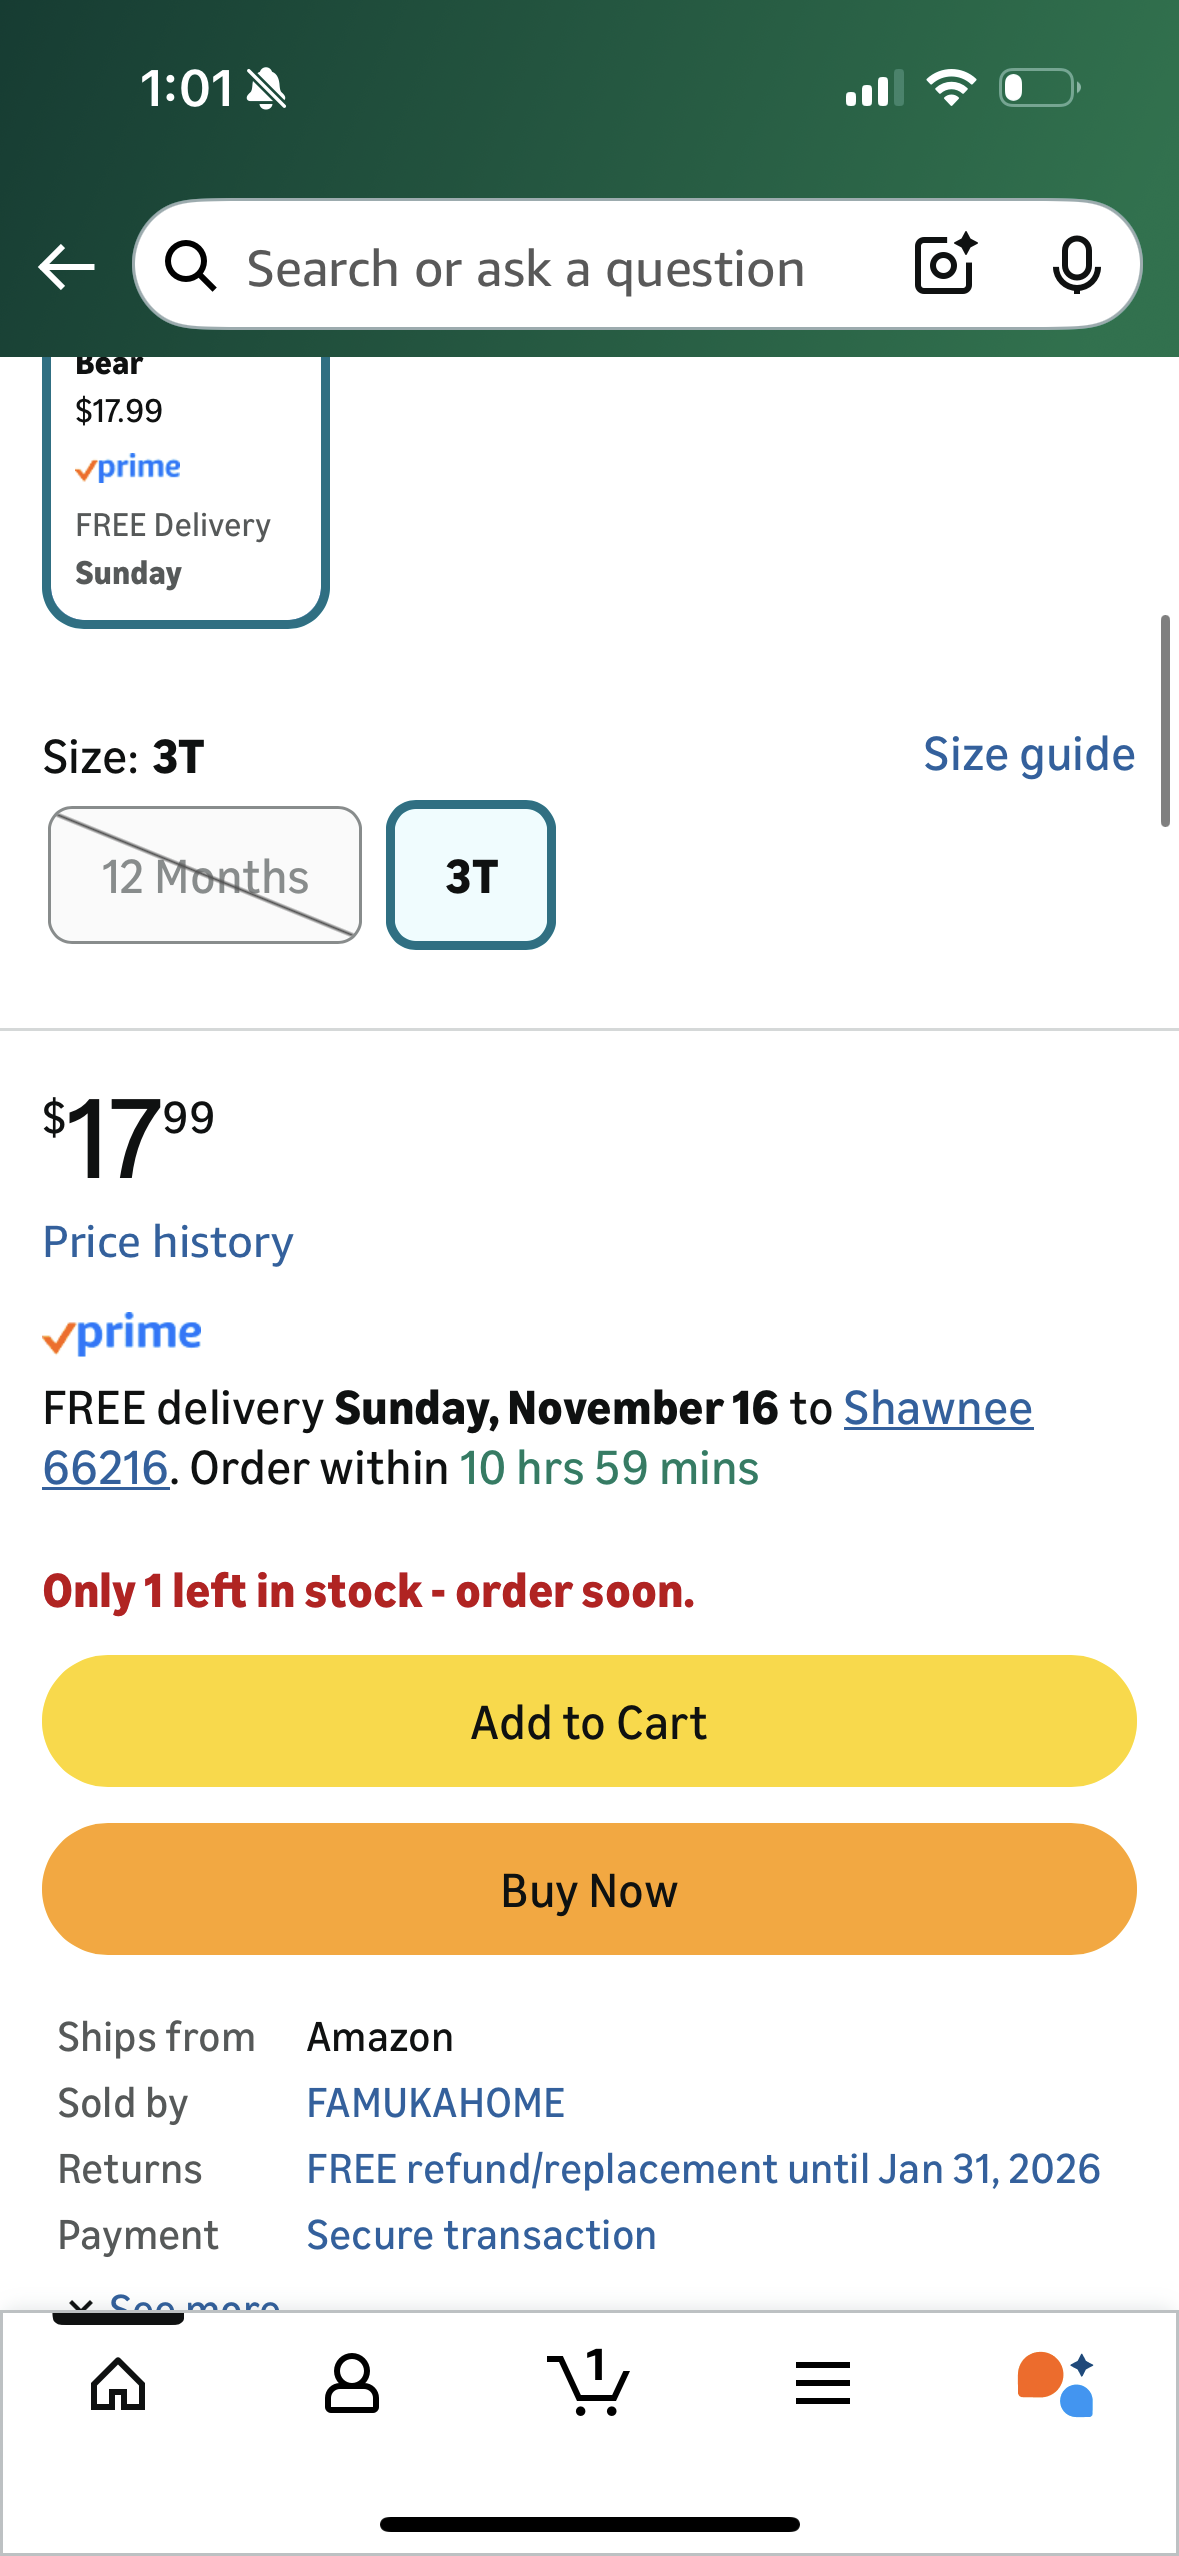Tap the microphone voice search icon
1179x2556 pixels.
pyautogui.click(x=1076, y=266)
